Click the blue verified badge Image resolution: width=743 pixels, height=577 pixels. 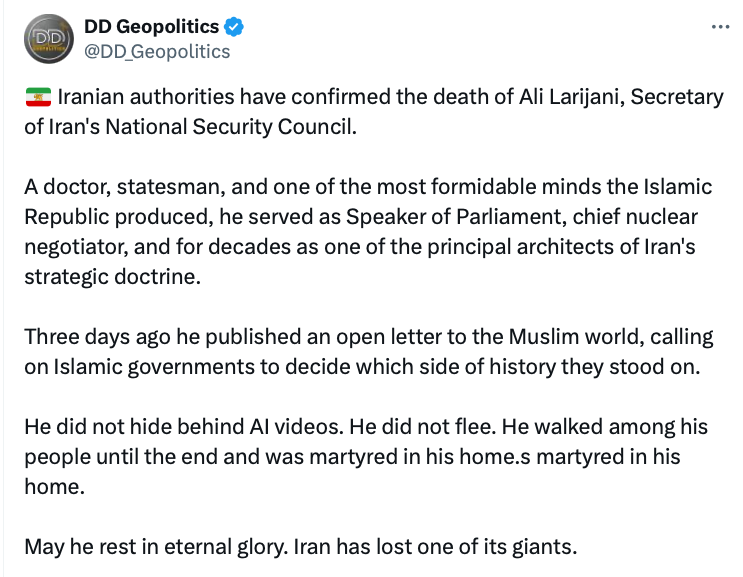coord(235,27)
